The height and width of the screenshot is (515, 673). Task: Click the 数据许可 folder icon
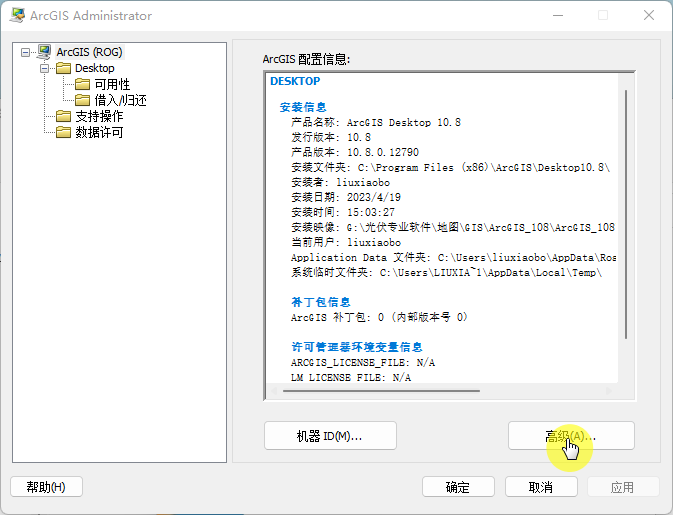63,132
